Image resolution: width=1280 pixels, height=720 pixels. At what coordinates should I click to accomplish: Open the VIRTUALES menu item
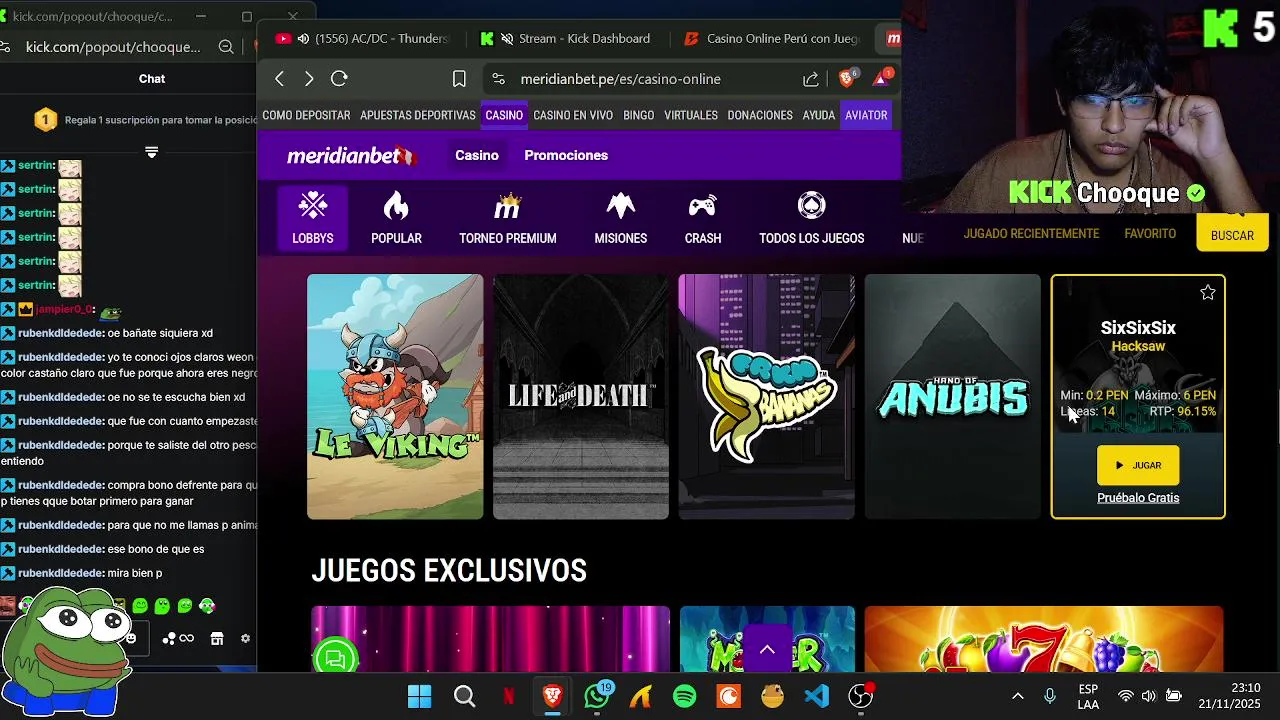coord(691,115)
